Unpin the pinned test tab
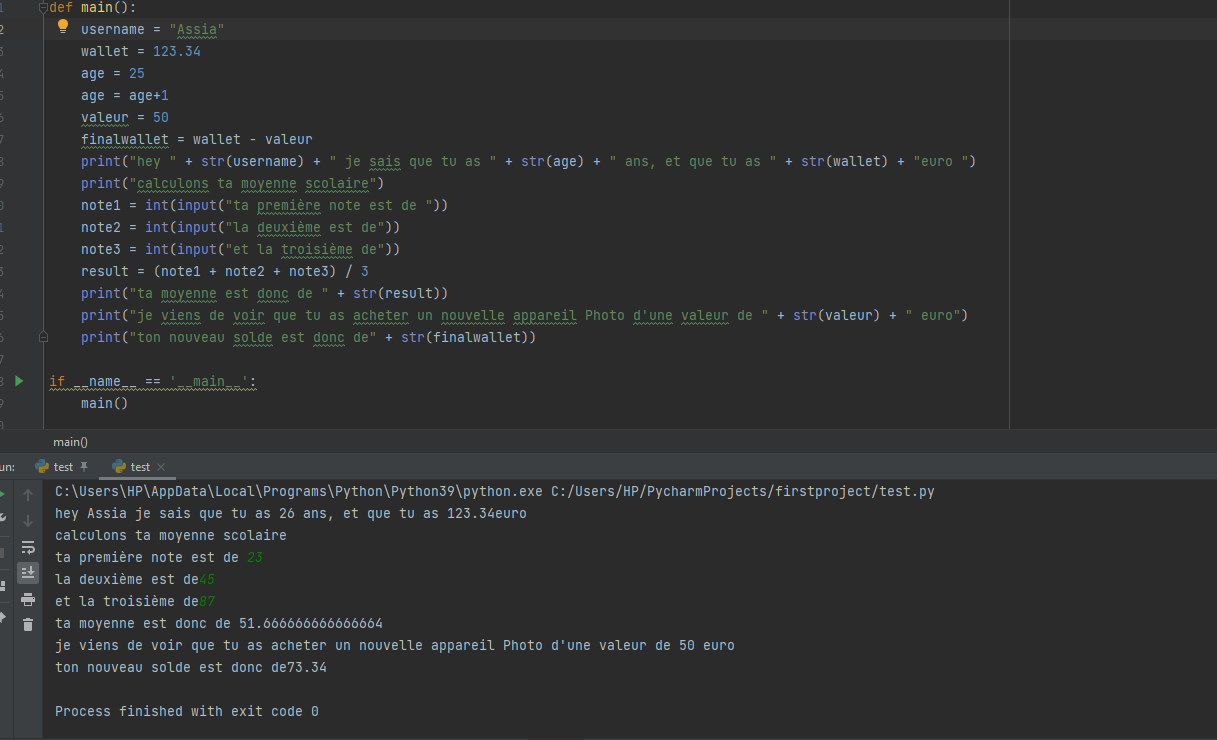 [x=84, y=466]
